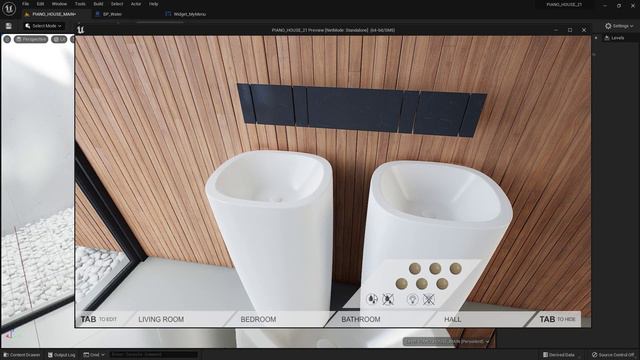The height and width of the screenshot is (360, 640).
Task: Click the save level icon in toolbar
Action: [9, 26]
